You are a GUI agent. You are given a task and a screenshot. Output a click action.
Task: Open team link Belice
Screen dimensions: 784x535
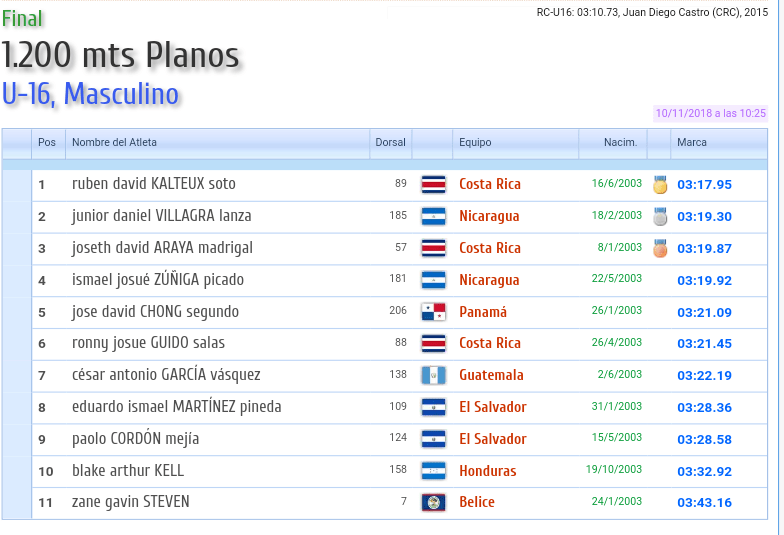[477, 503]
